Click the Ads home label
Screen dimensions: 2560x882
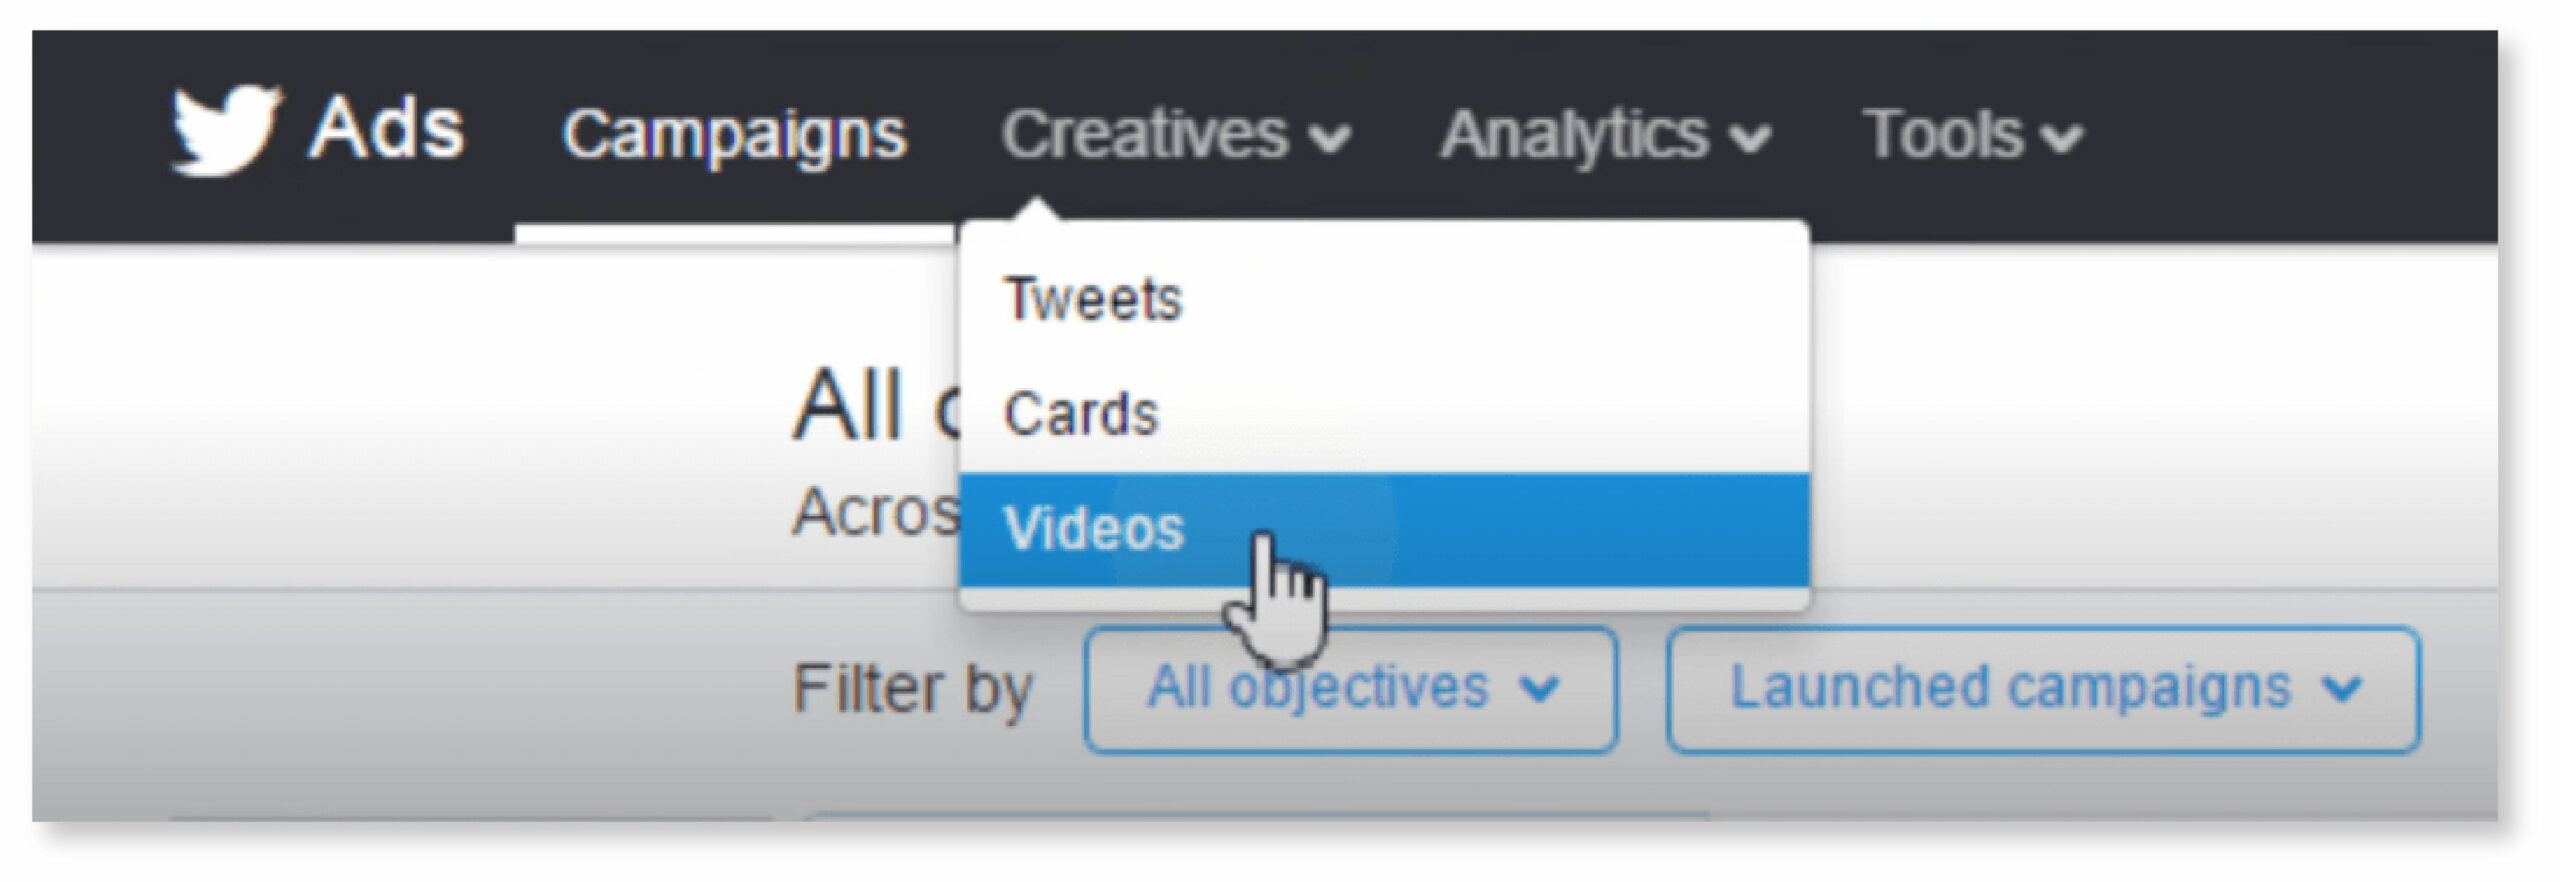(386, 128)
